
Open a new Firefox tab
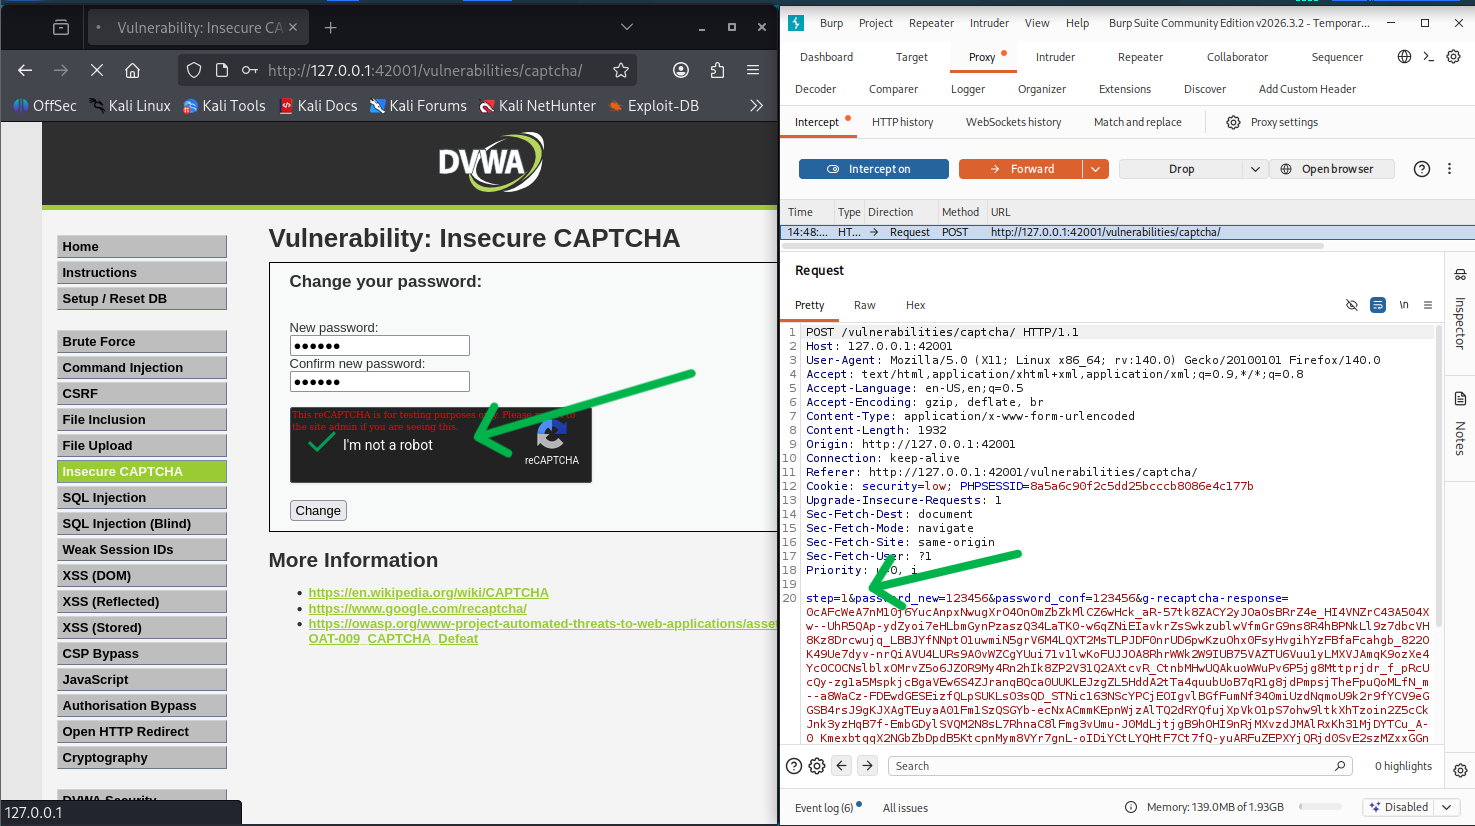[x=331, y=27]
